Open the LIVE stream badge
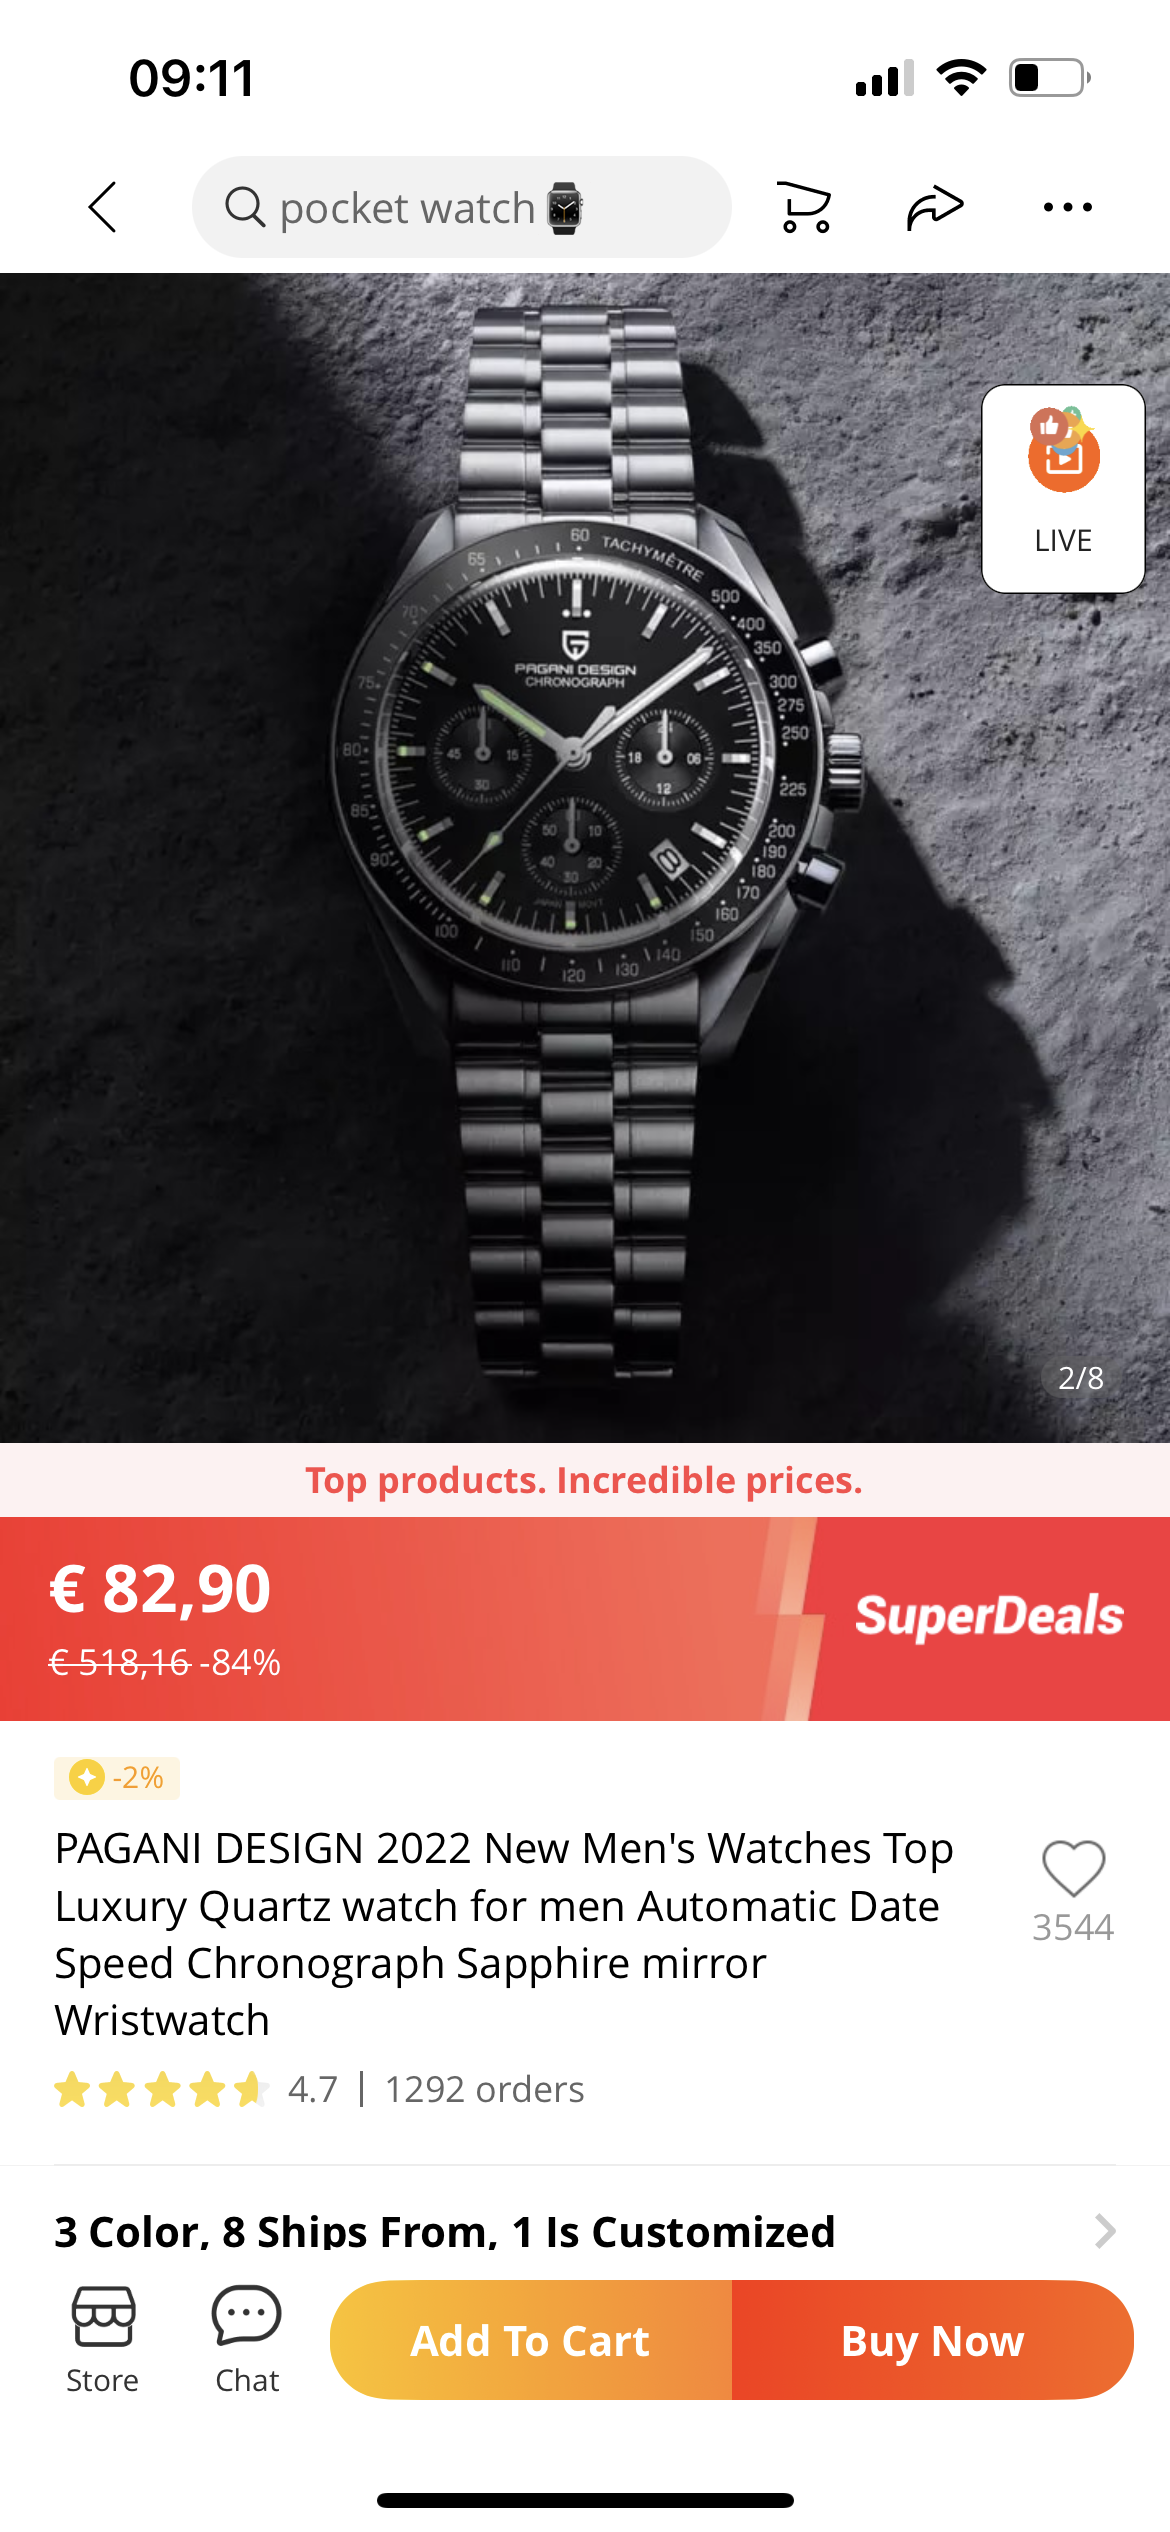 point(1063,488)
